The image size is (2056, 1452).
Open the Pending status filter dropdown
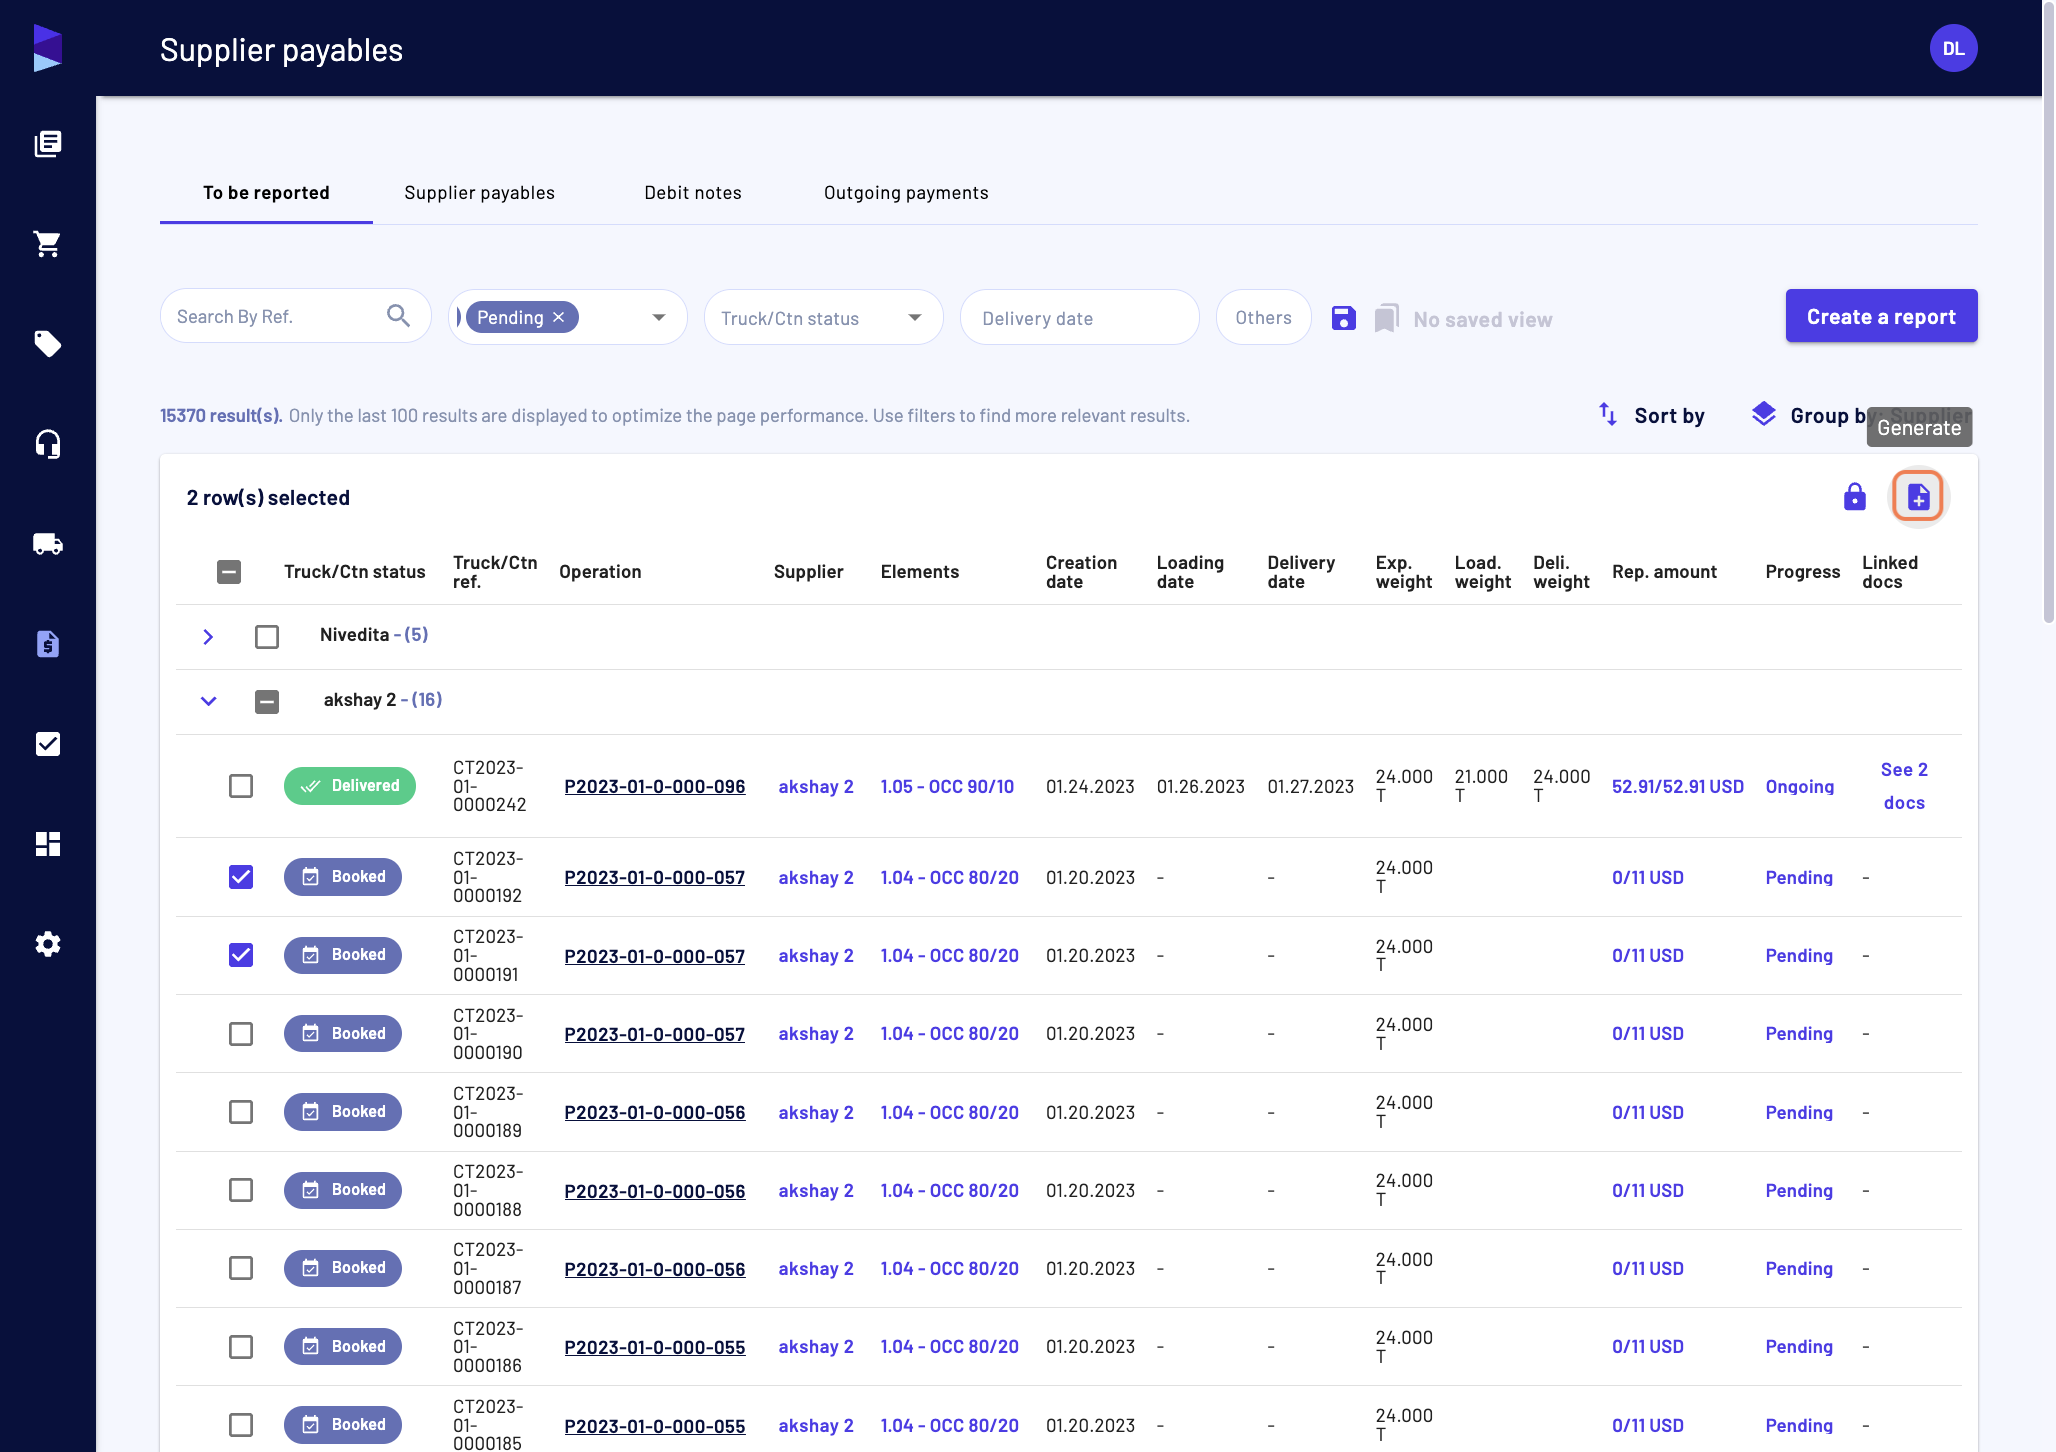click(659, 318)
